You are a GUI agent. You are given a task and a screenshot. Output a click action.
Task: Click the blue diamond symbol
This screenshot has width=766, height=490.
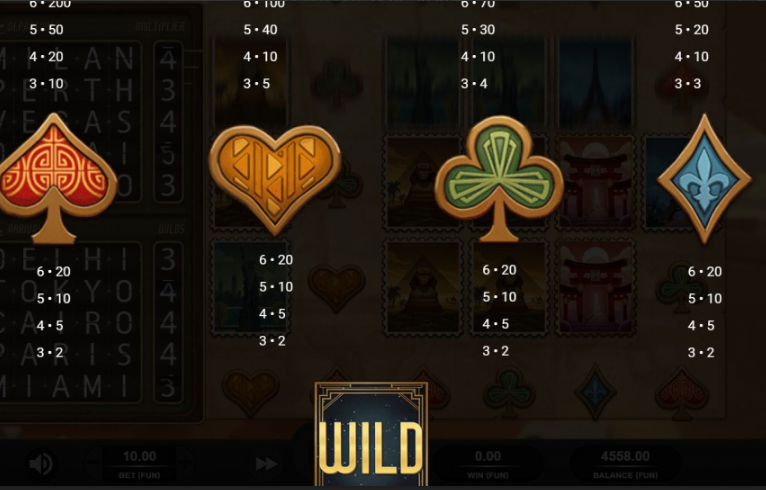(704, 178)
